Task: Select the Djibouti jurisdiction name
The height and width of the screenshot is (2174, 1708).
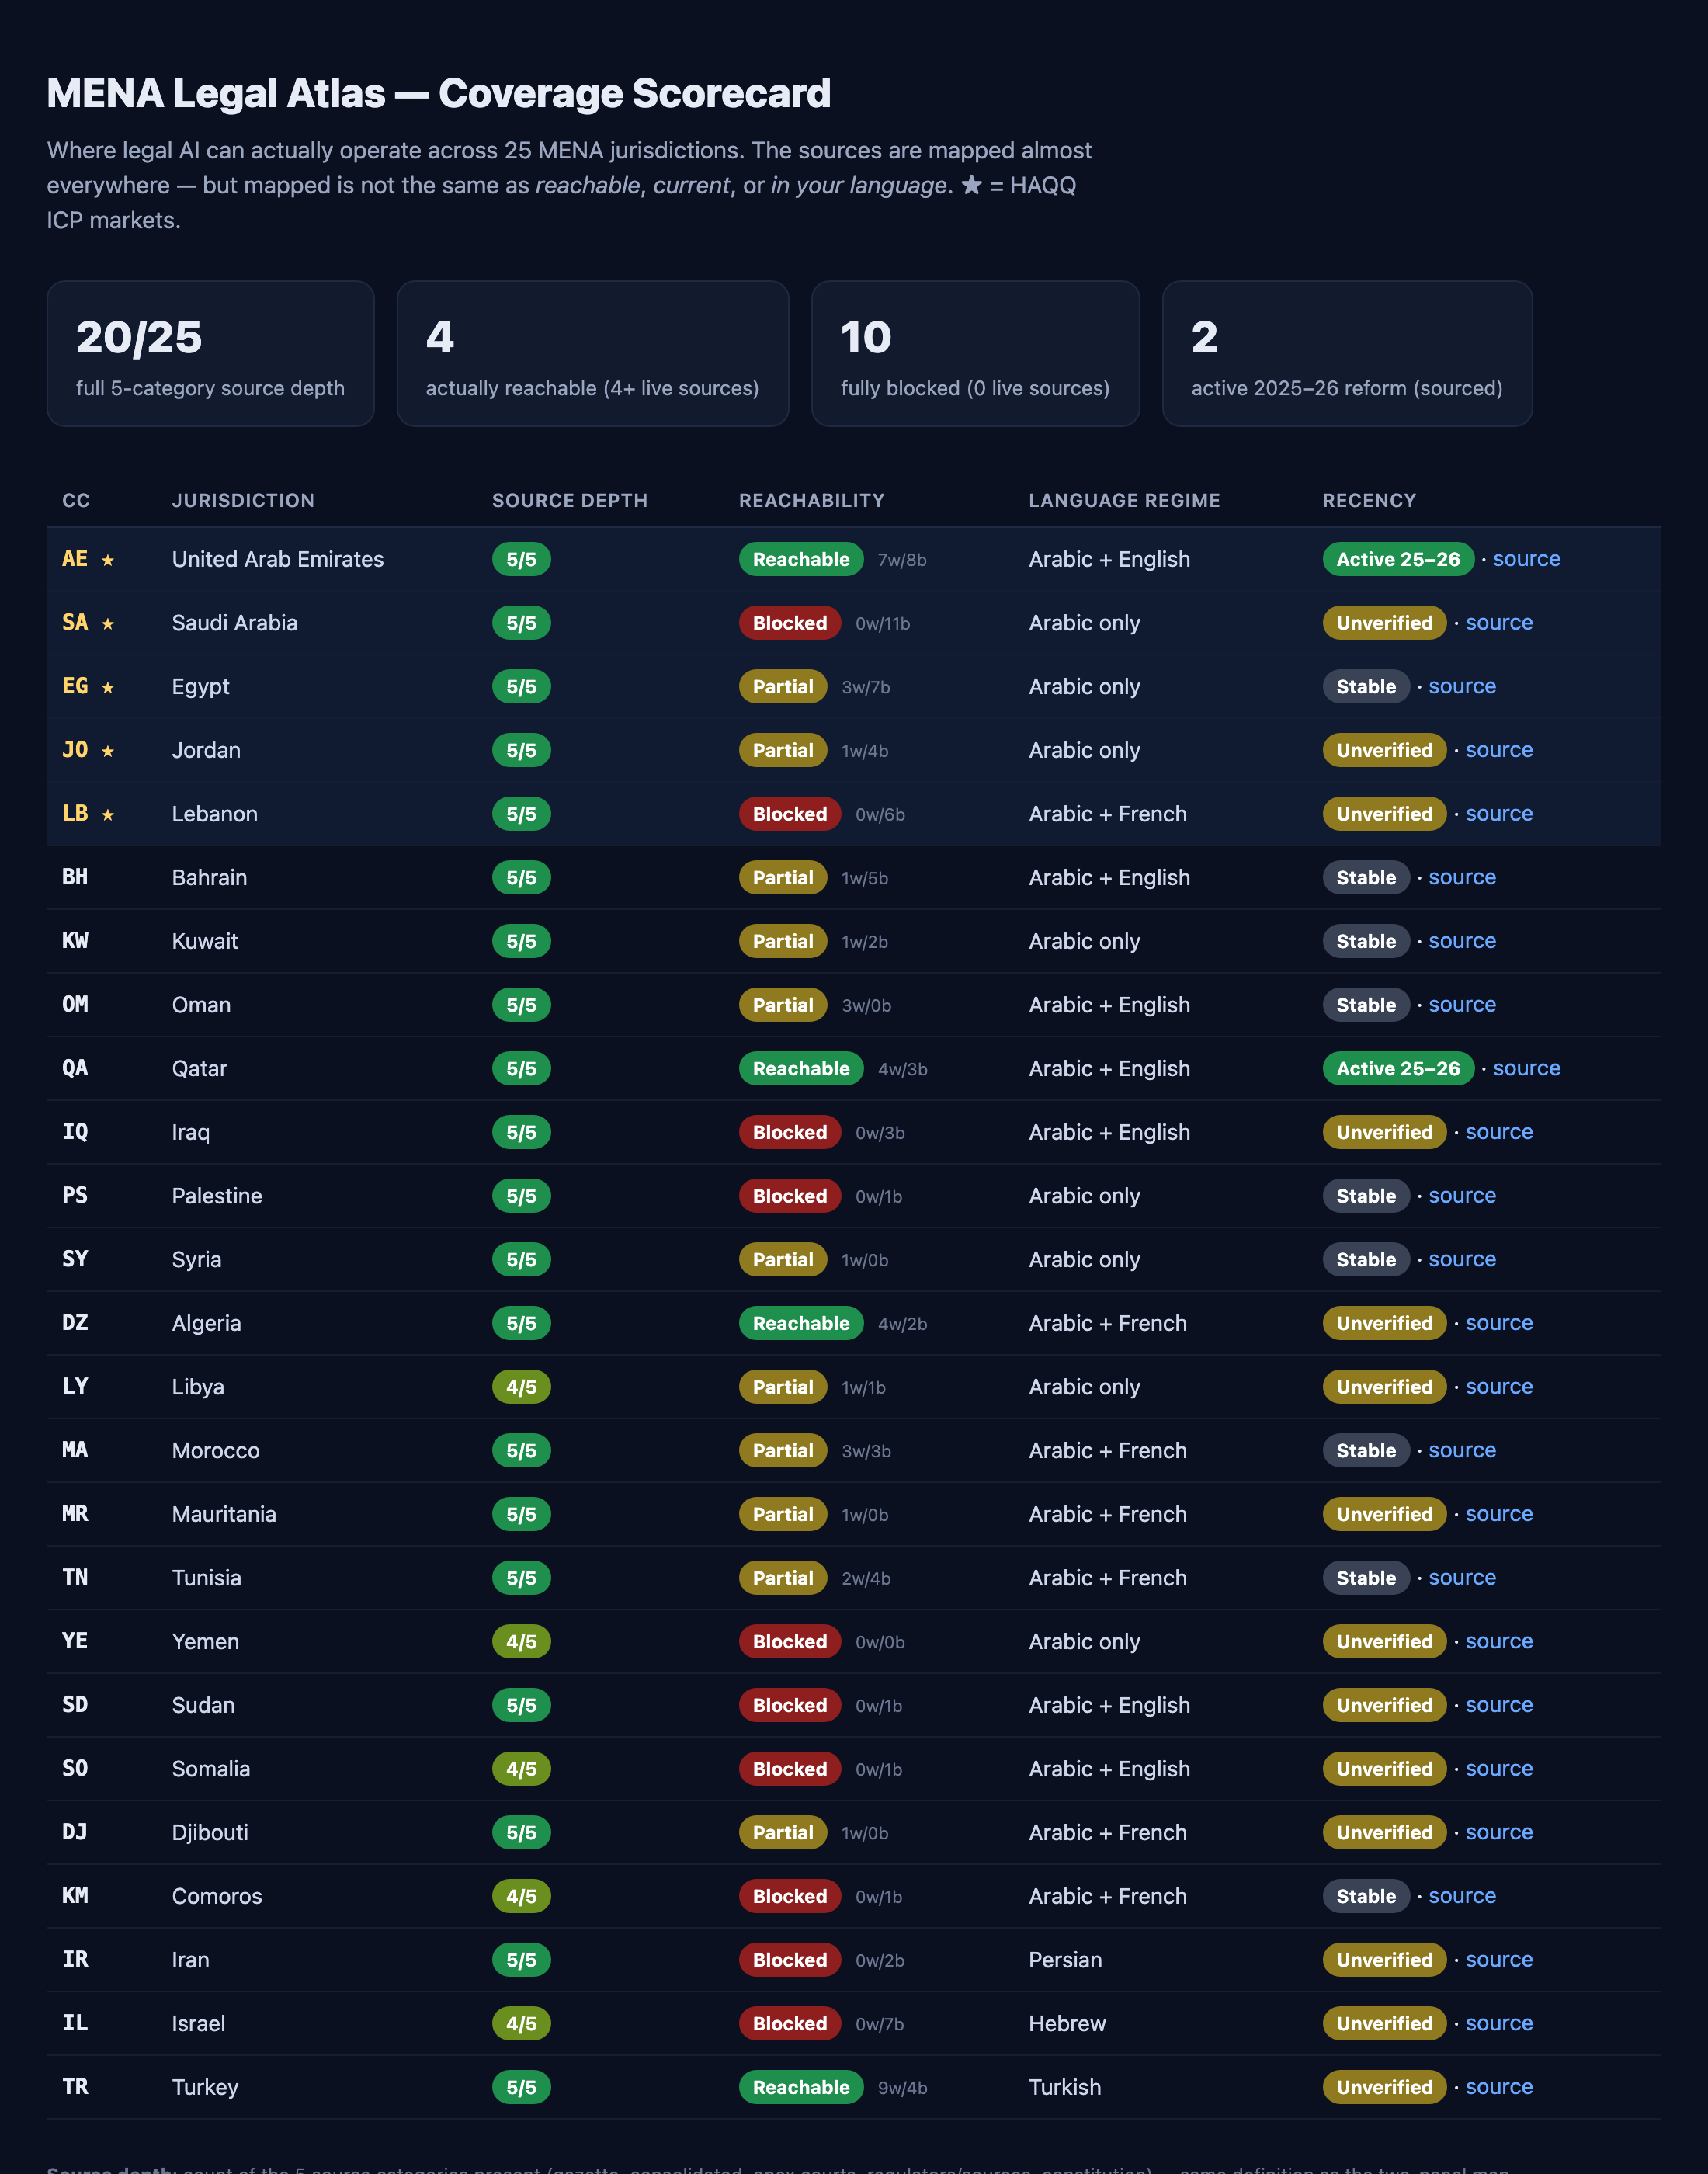Action: (210, 1832)
